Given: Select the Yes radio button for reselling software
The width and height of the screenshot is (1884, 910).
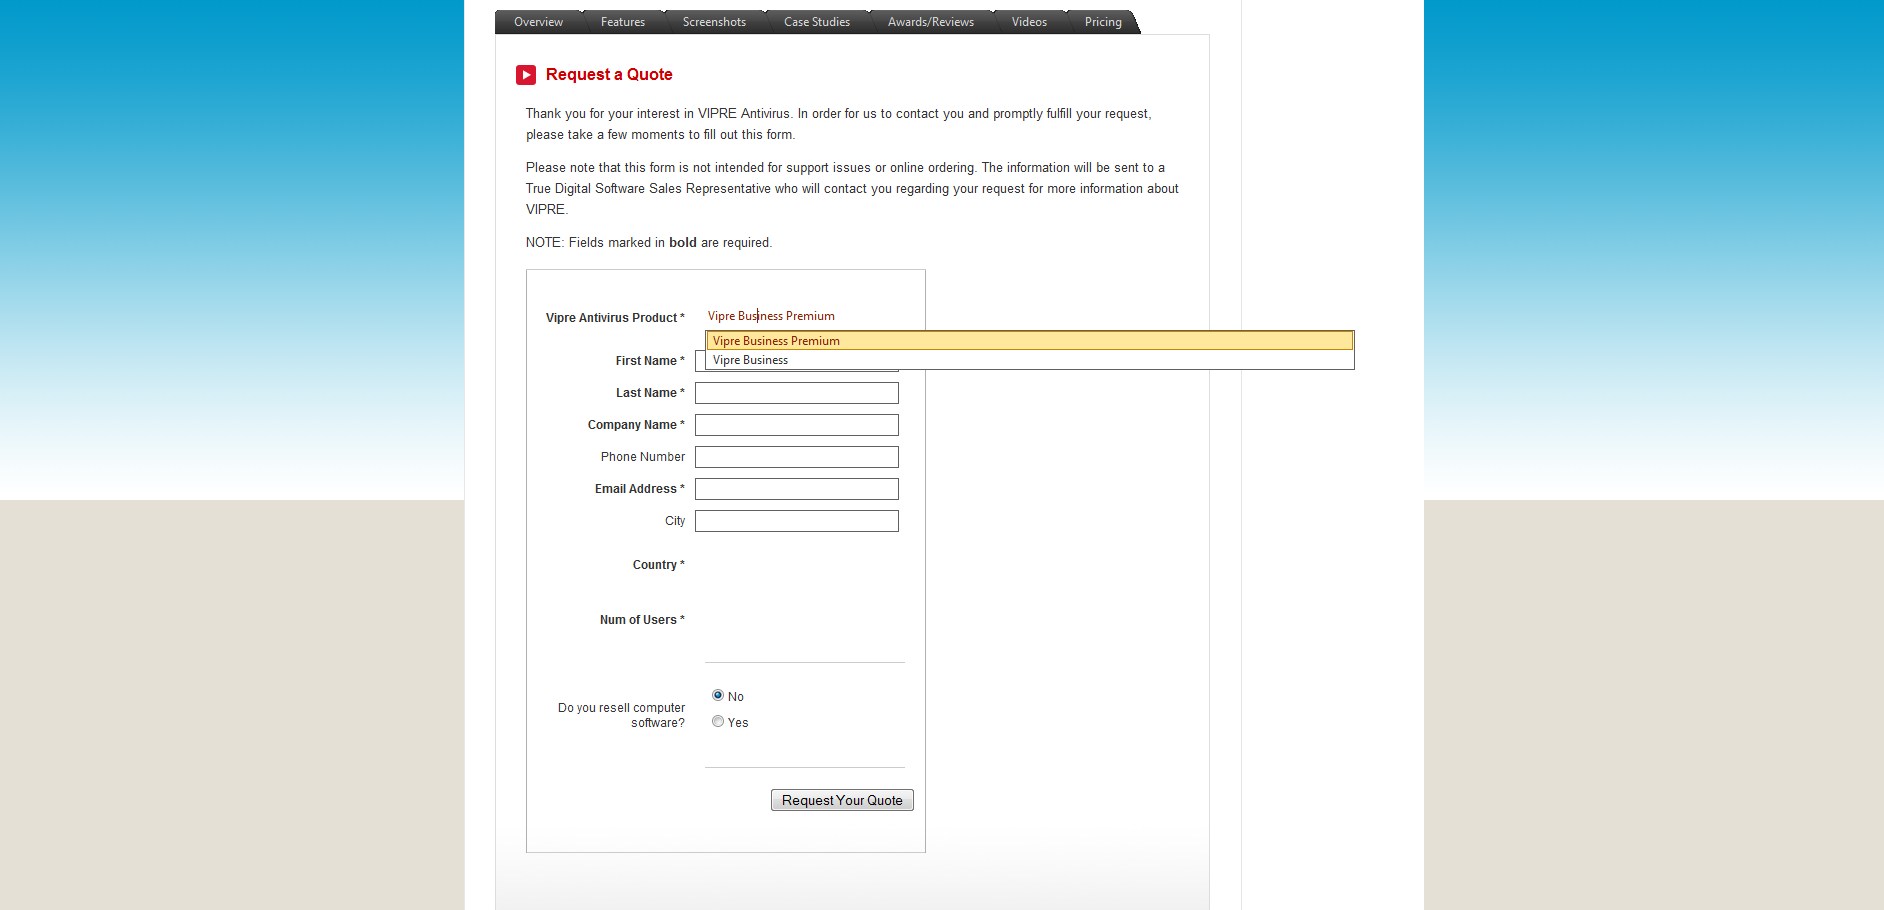Looking at the screenshot, I should 718,722.
